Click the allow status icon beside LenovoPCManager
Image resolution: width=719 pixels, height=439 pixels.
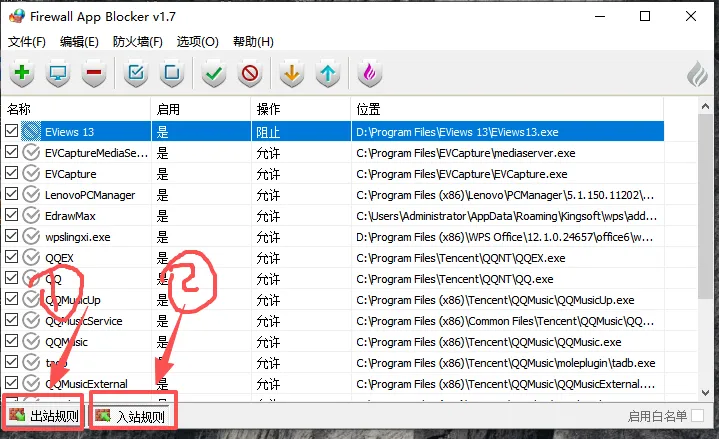[x=31, y=194]
